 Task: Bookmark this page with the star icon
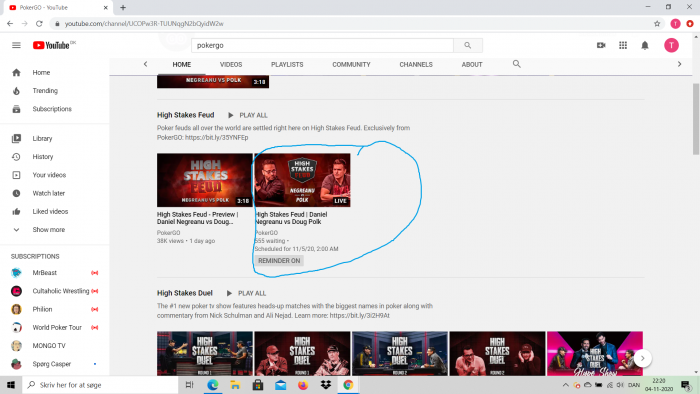pyautogui.click(x=657, y=24)
